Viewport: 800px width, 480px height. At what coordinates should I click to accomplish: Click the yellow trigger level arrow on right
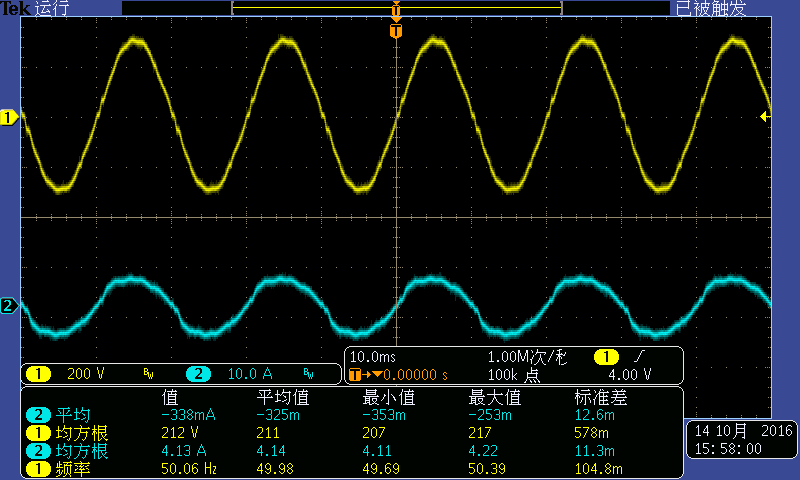point(765,117)
